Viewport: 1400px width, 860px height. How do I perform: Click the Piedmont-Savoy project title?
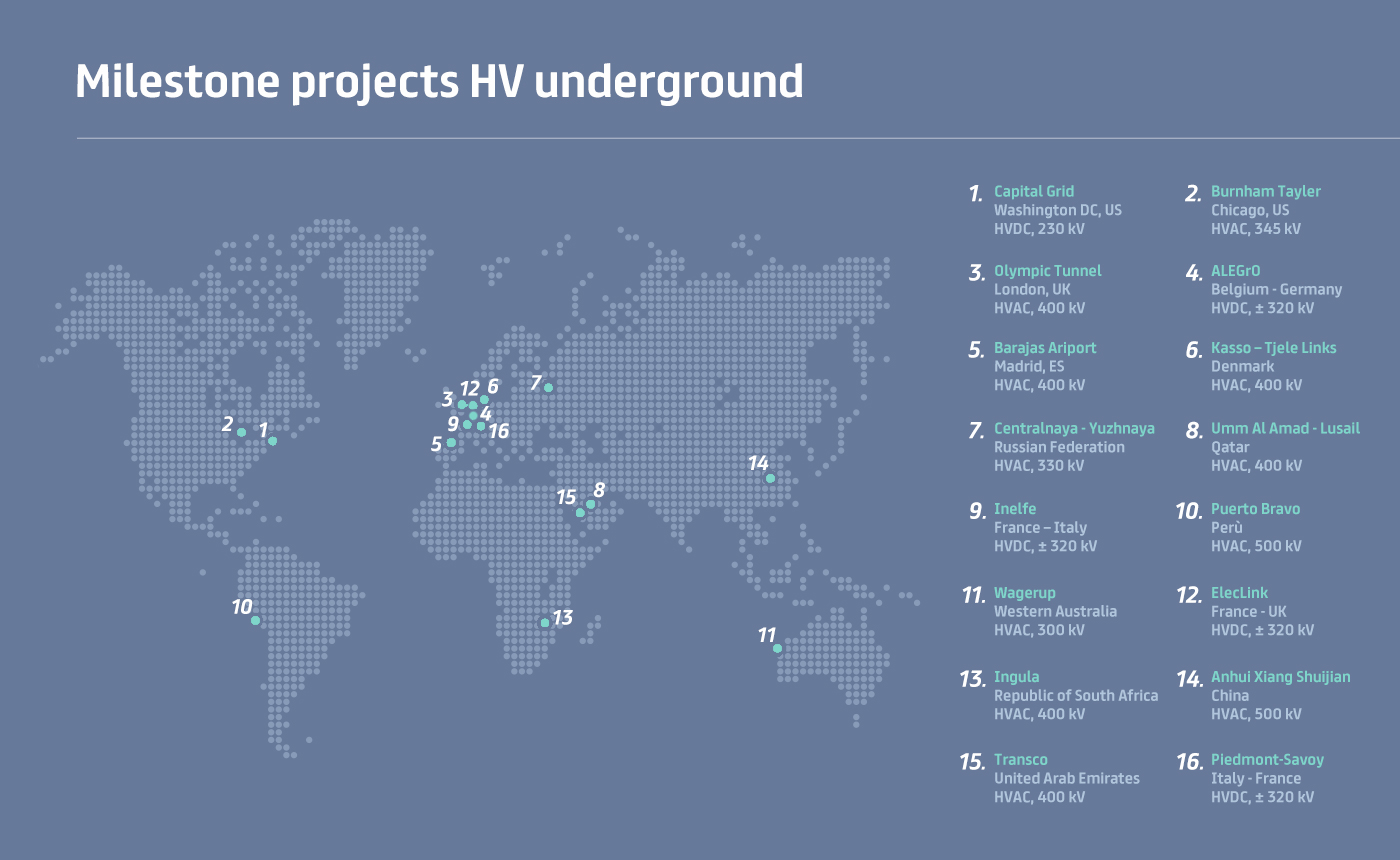(1267, 760)
